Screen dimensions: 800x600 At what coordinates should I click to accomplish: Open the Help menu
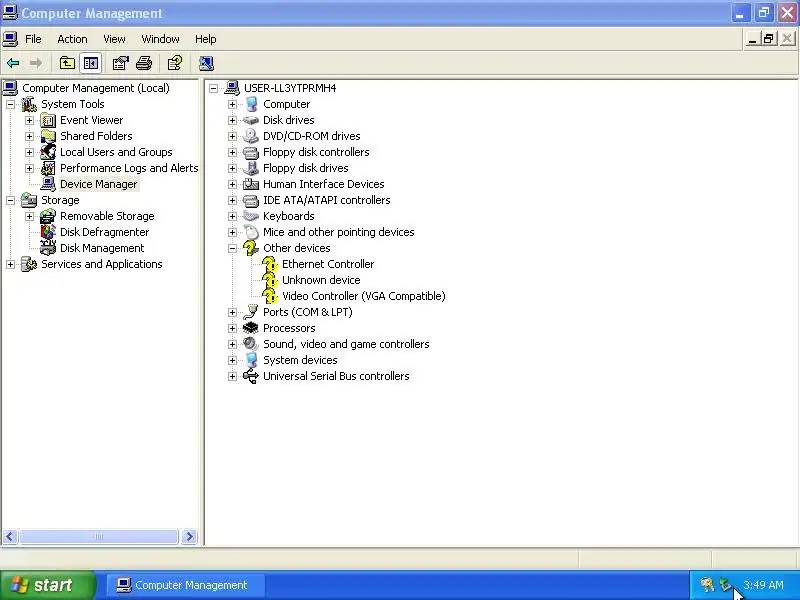pyautogui.click(x=206, y=39)
